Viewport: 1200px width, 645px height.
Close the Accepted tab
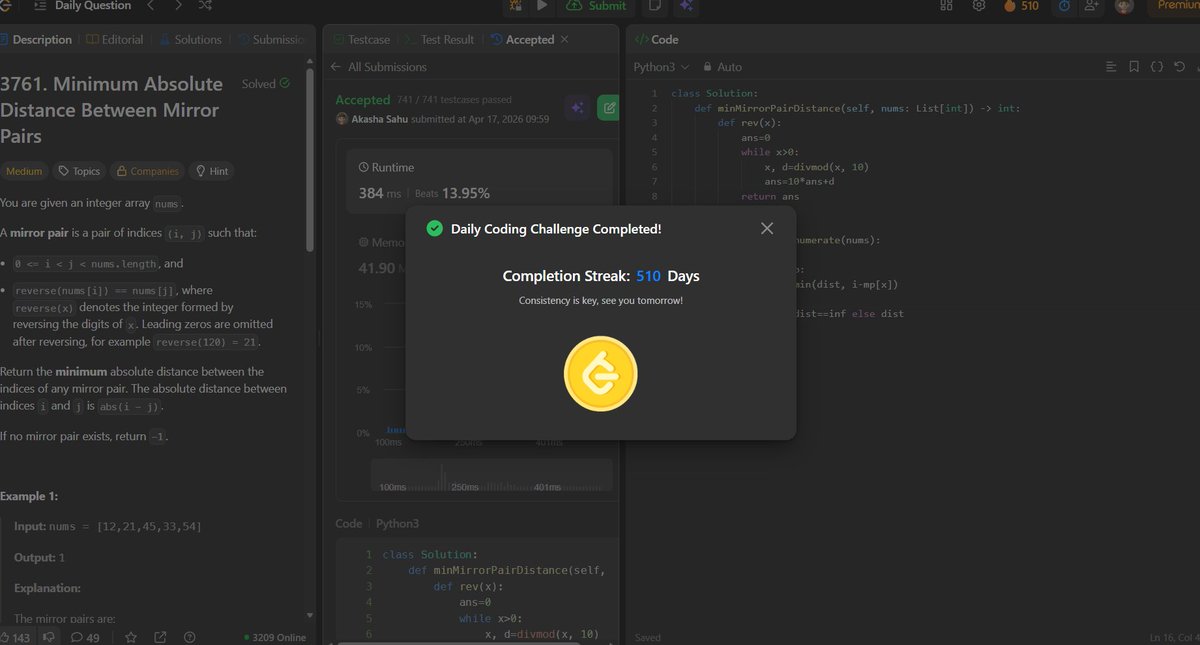point(564,40)
